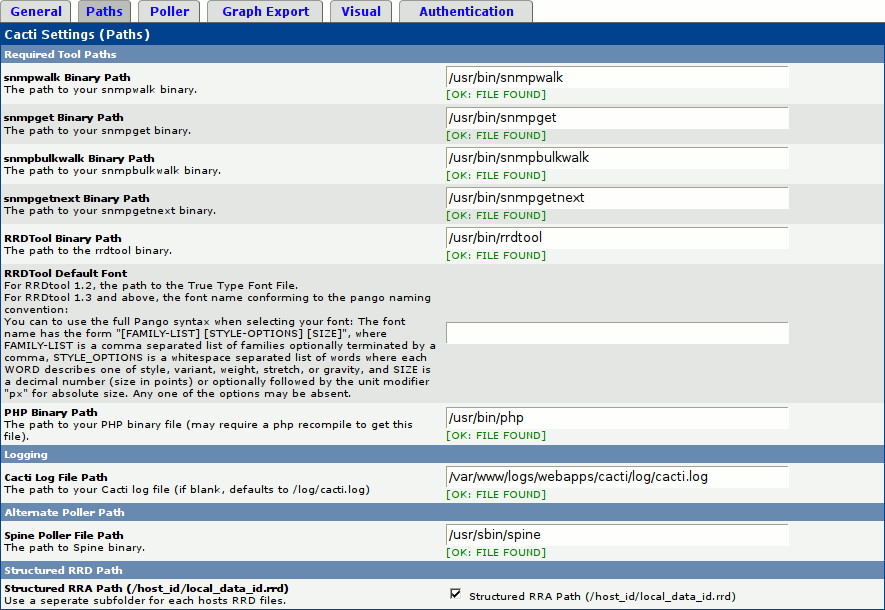Click into the snmpgetnext Binary Path field
Image resolution: width=885 pixels, height=610 pixels.
pyautogui.click(x=617, y=198)
